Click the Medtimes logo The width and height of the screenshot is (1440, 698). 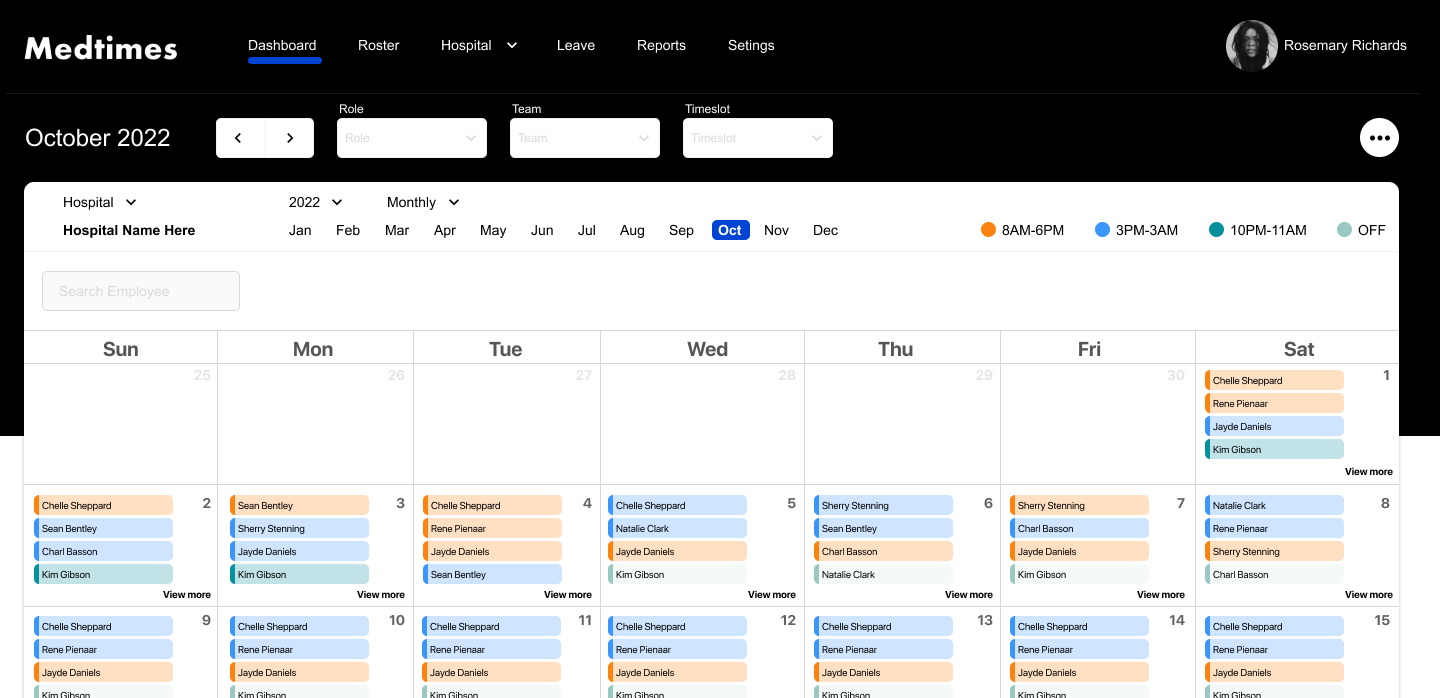coord(101,47)
